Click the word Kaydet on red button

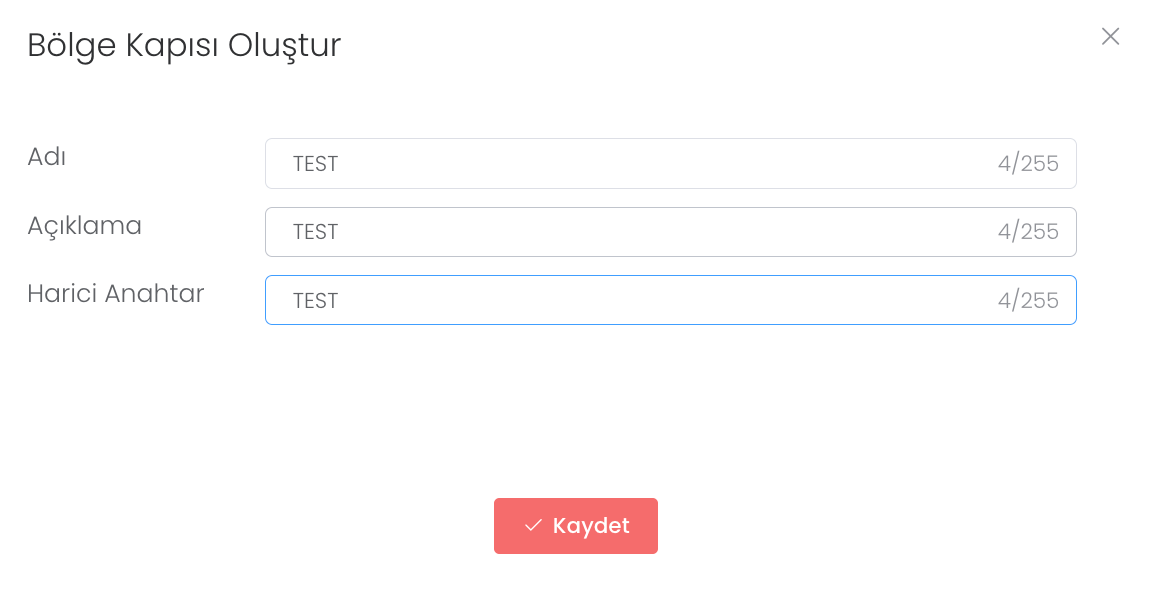[591, 526]
